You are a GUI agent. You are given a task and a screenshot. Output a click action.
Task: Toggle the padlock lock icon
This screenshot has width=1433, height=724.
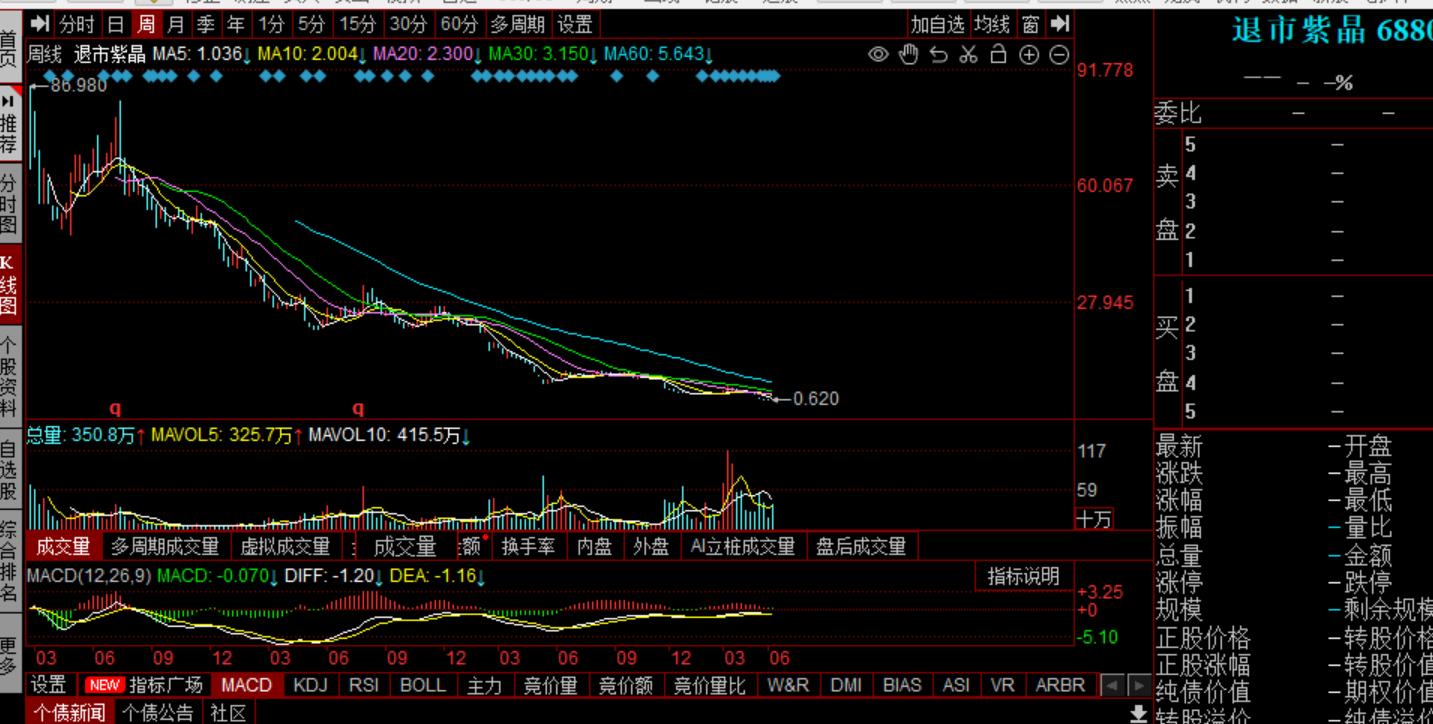pyautogui.click(x=998, y=55)
